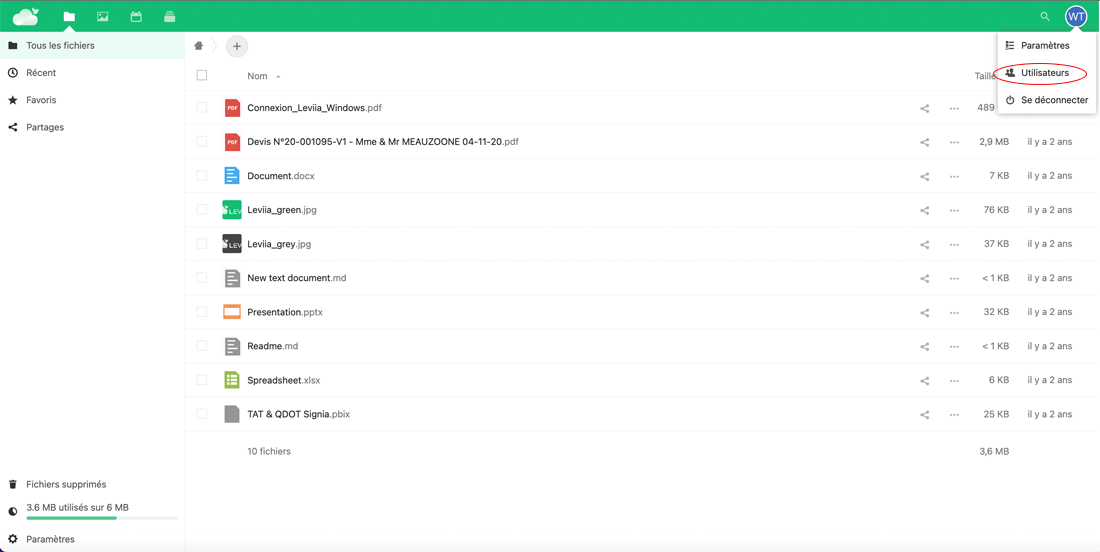
Task: Open sidebar Paramètres at bottom left
Action: [92, 539]
